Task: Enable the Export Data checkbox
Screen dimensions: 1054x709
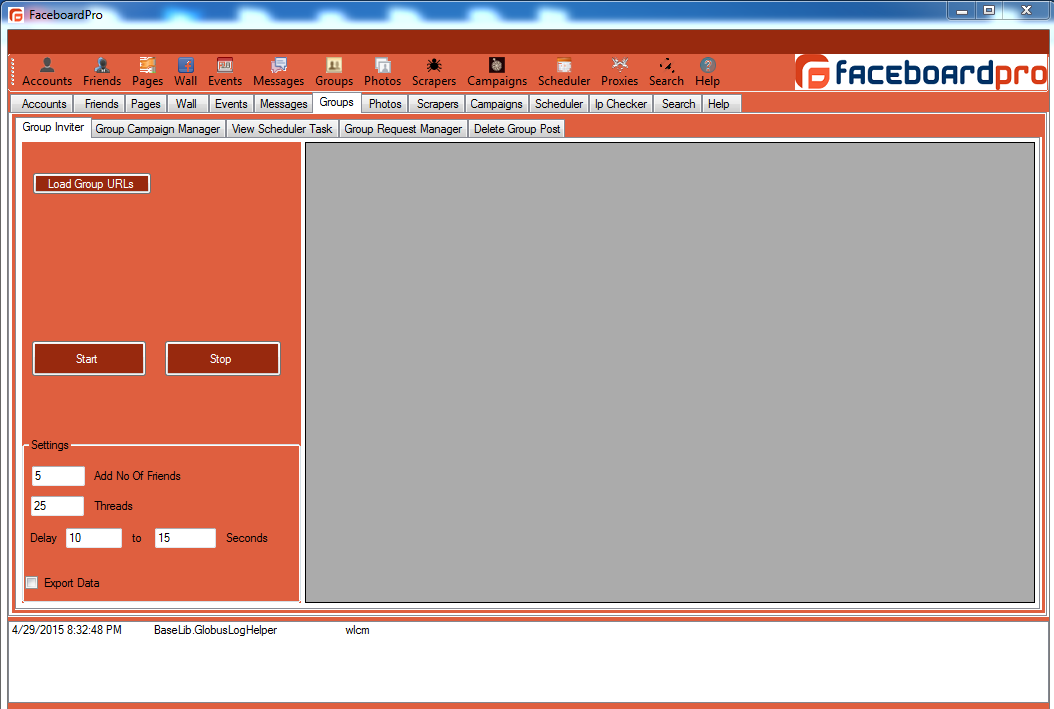Action: coord(32,583)
